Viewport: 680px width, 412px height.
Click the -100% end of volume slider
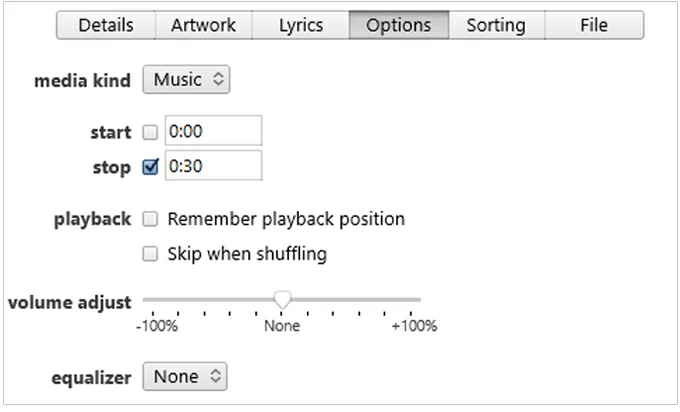(146, 299)
